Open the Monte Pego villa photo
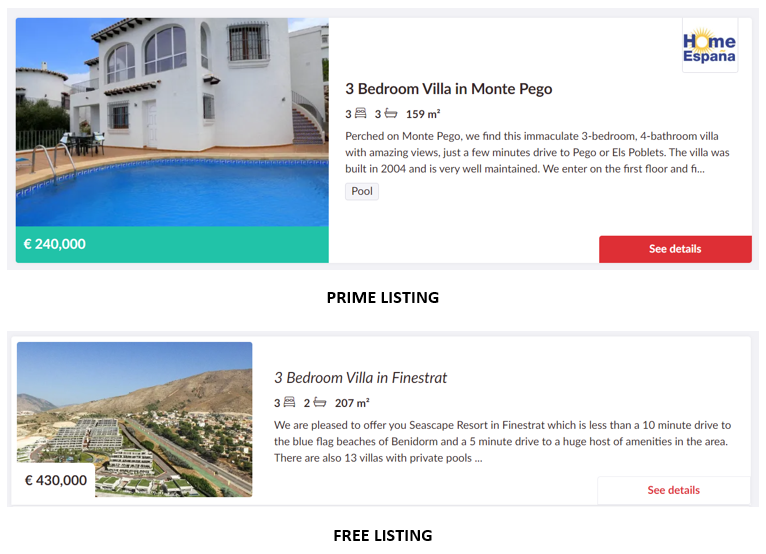 tap(172, 122)
